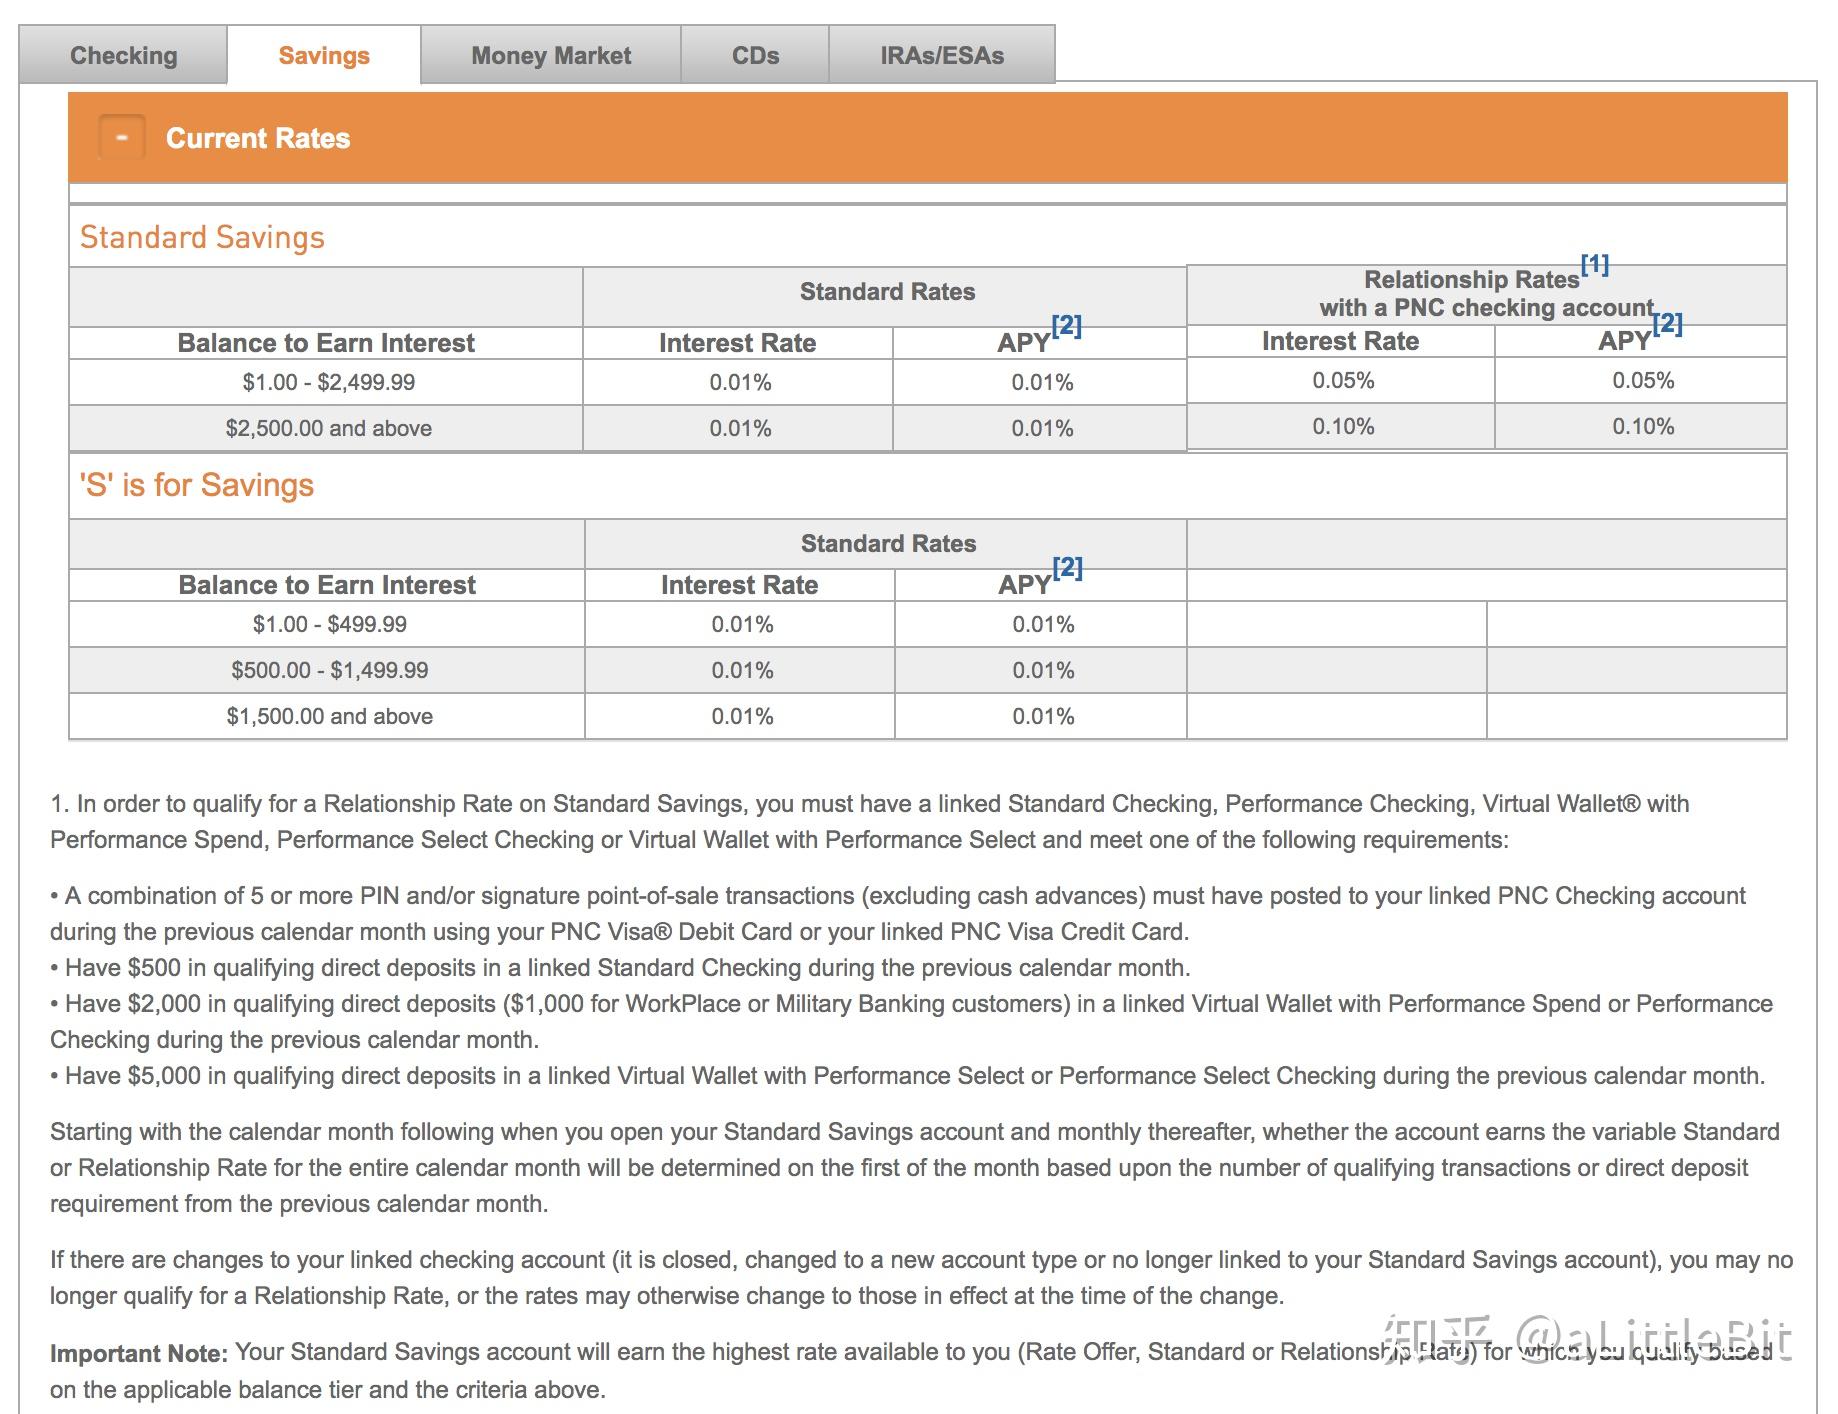
Task: Switch to the IRAs/ESAs tab
Action: (x=942, y=55)
